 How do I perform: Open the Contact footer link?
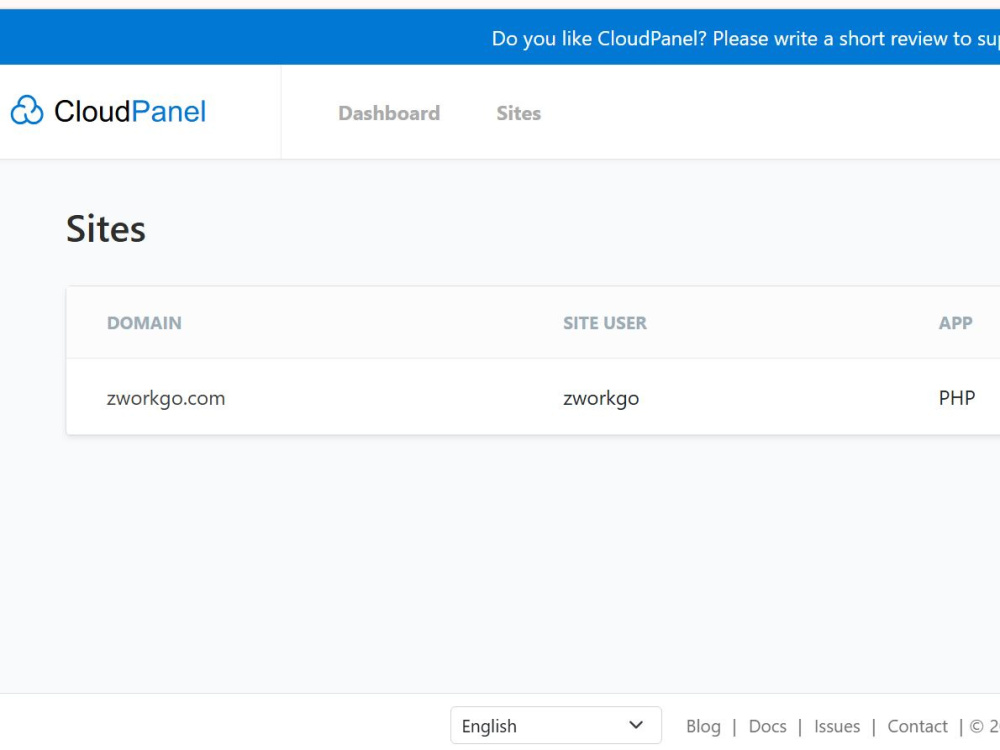click(917, 726)
